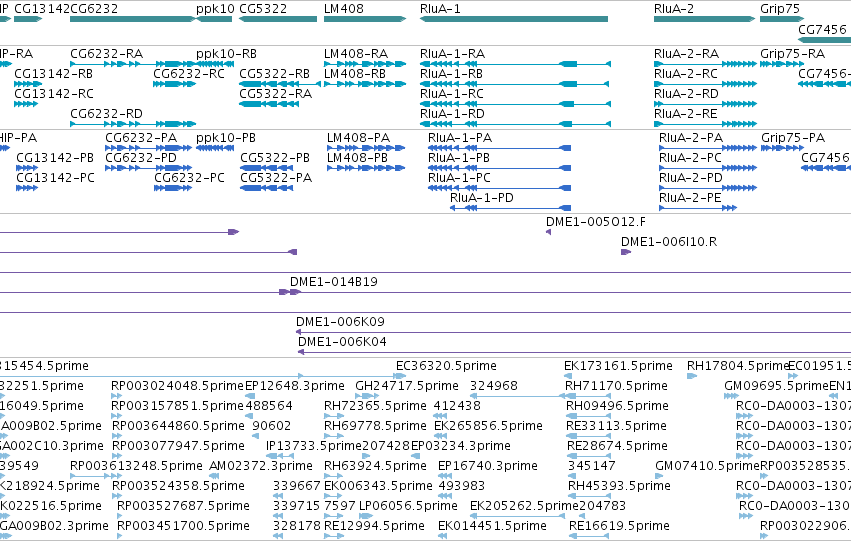The height and width of the screenshot is (541, 851).
Task: Select transcript CG13142-RC
Action: click(x=26, y=104)
